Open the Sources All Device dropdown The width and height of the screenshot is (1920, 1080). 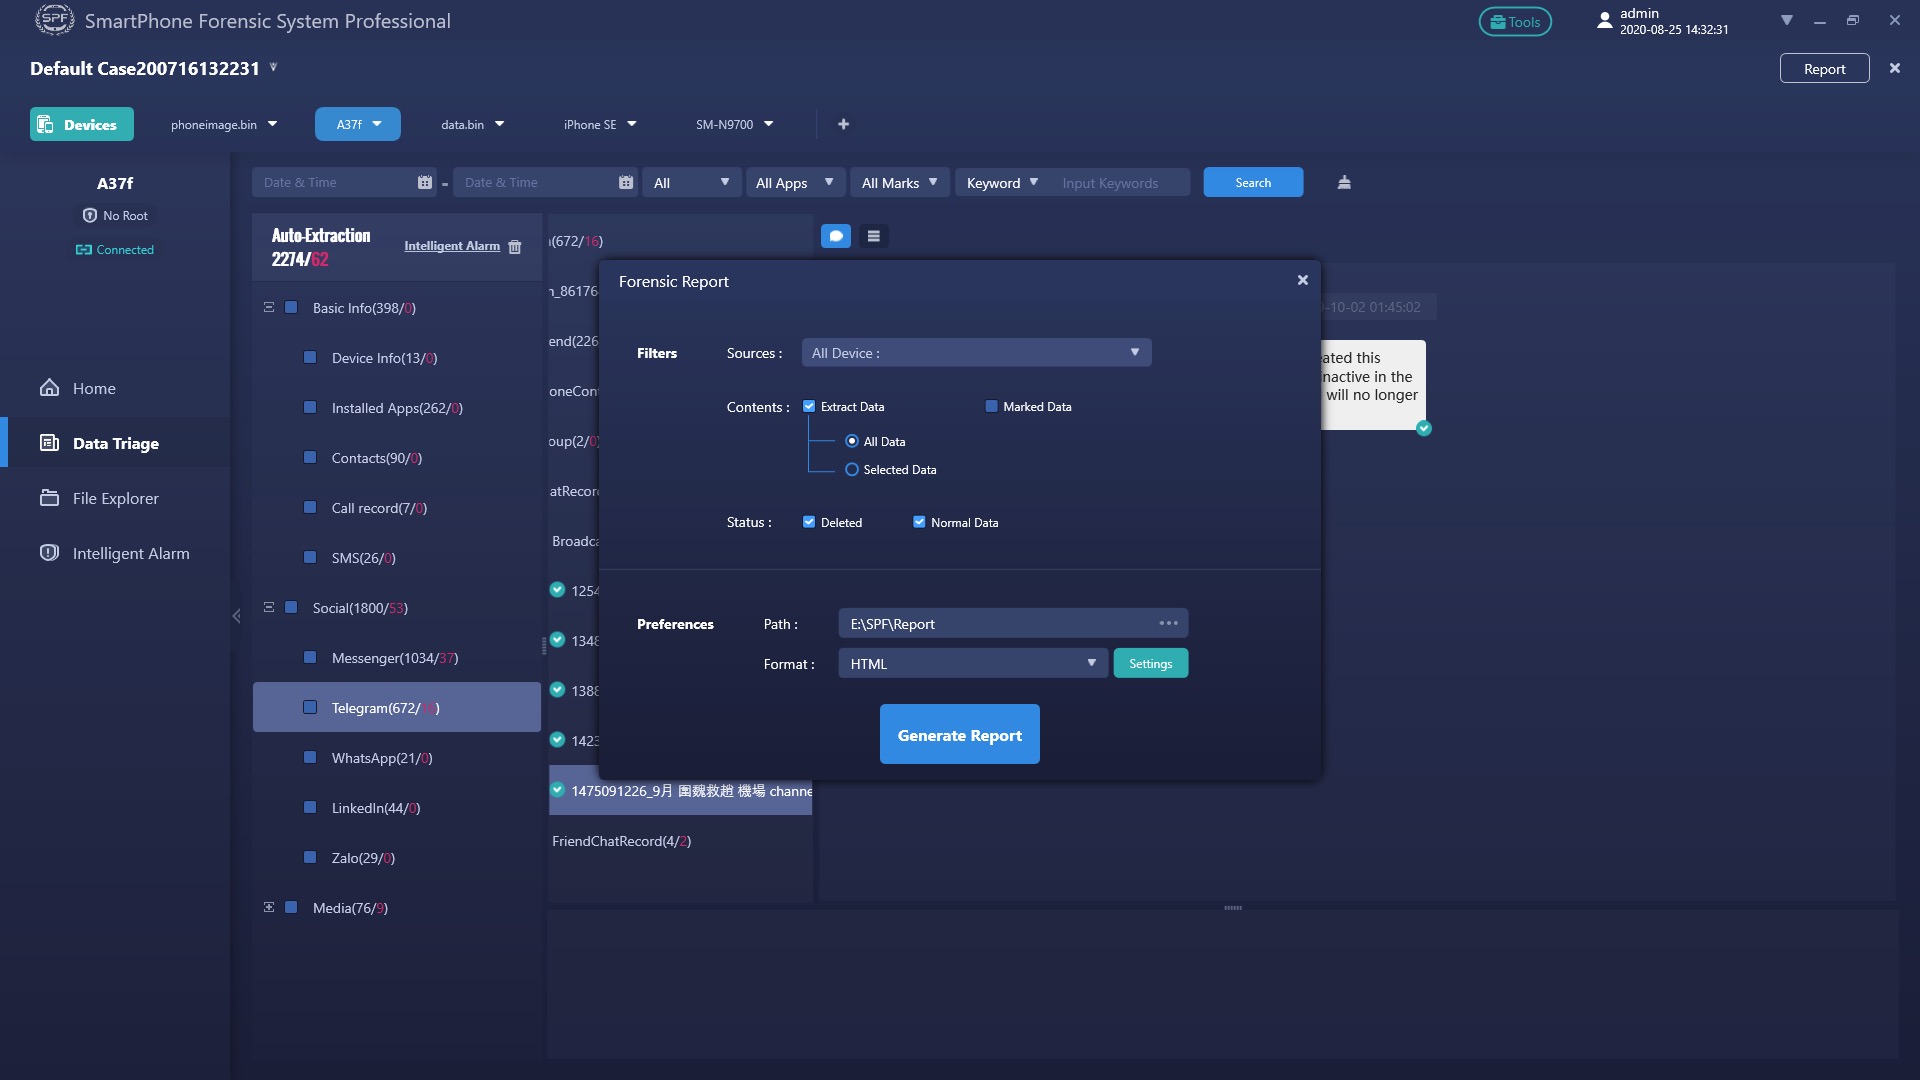pyautogui.click(x=976, y=352)
